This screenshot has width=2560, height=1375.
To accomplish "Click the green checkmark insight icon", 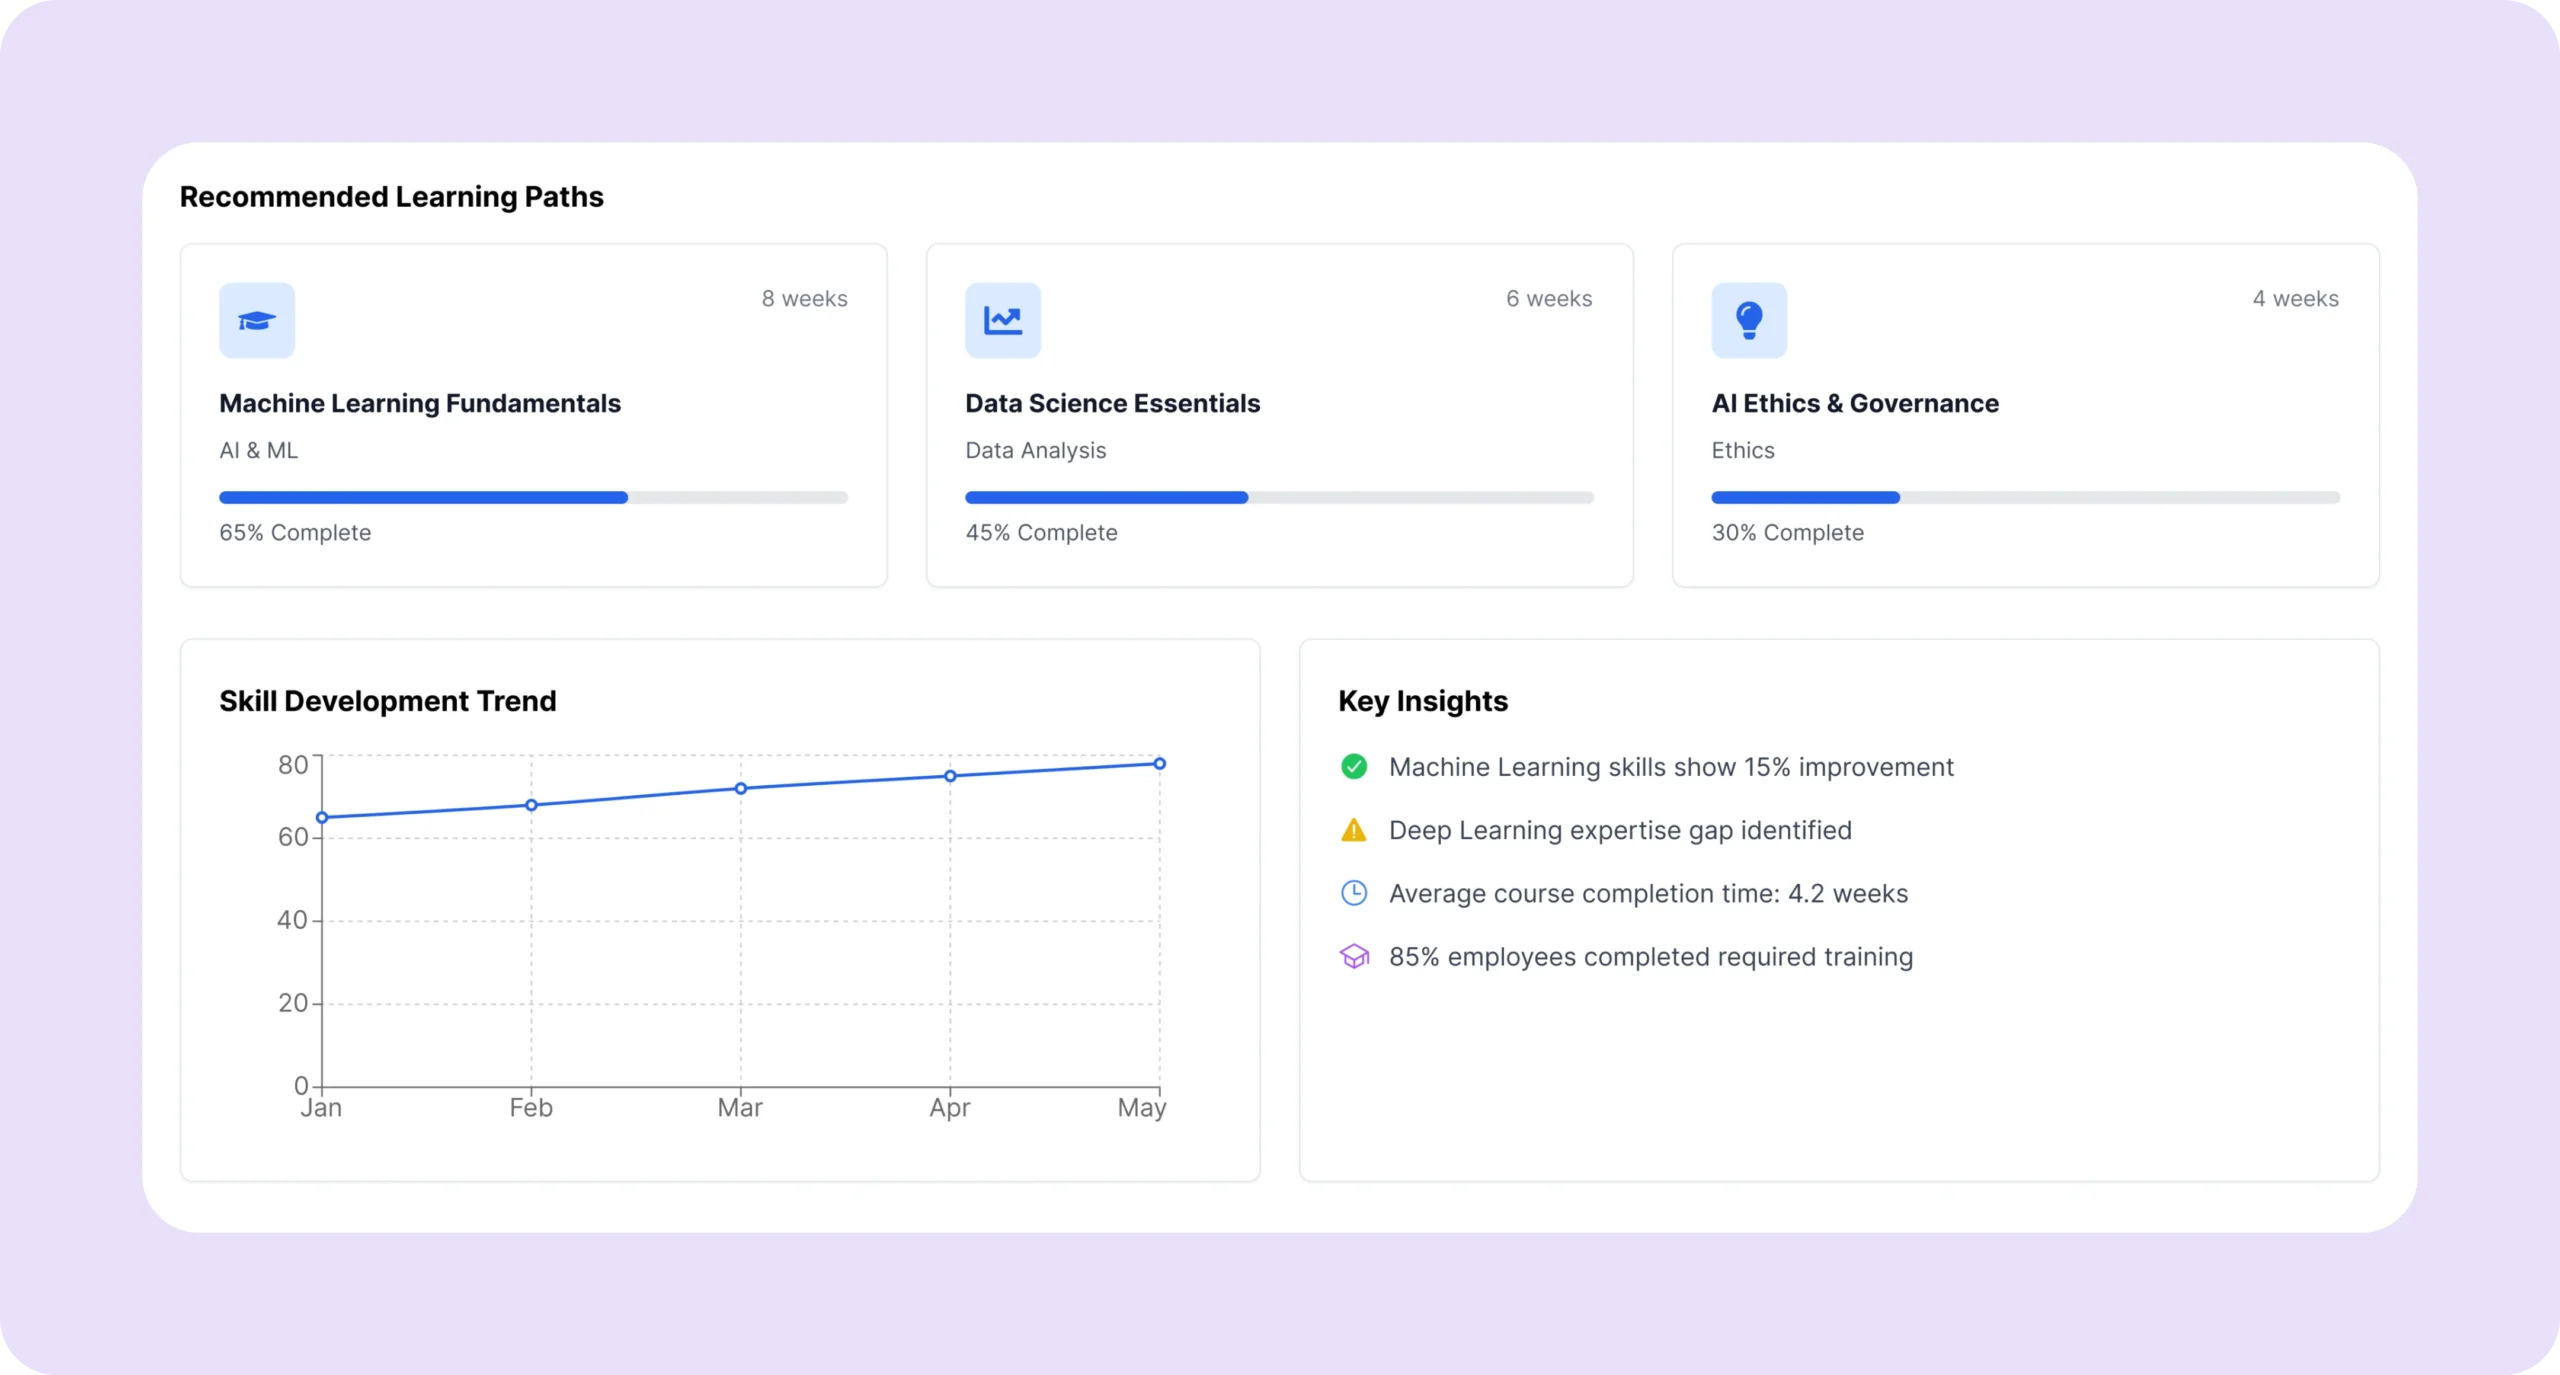I will pos(1353,767).
